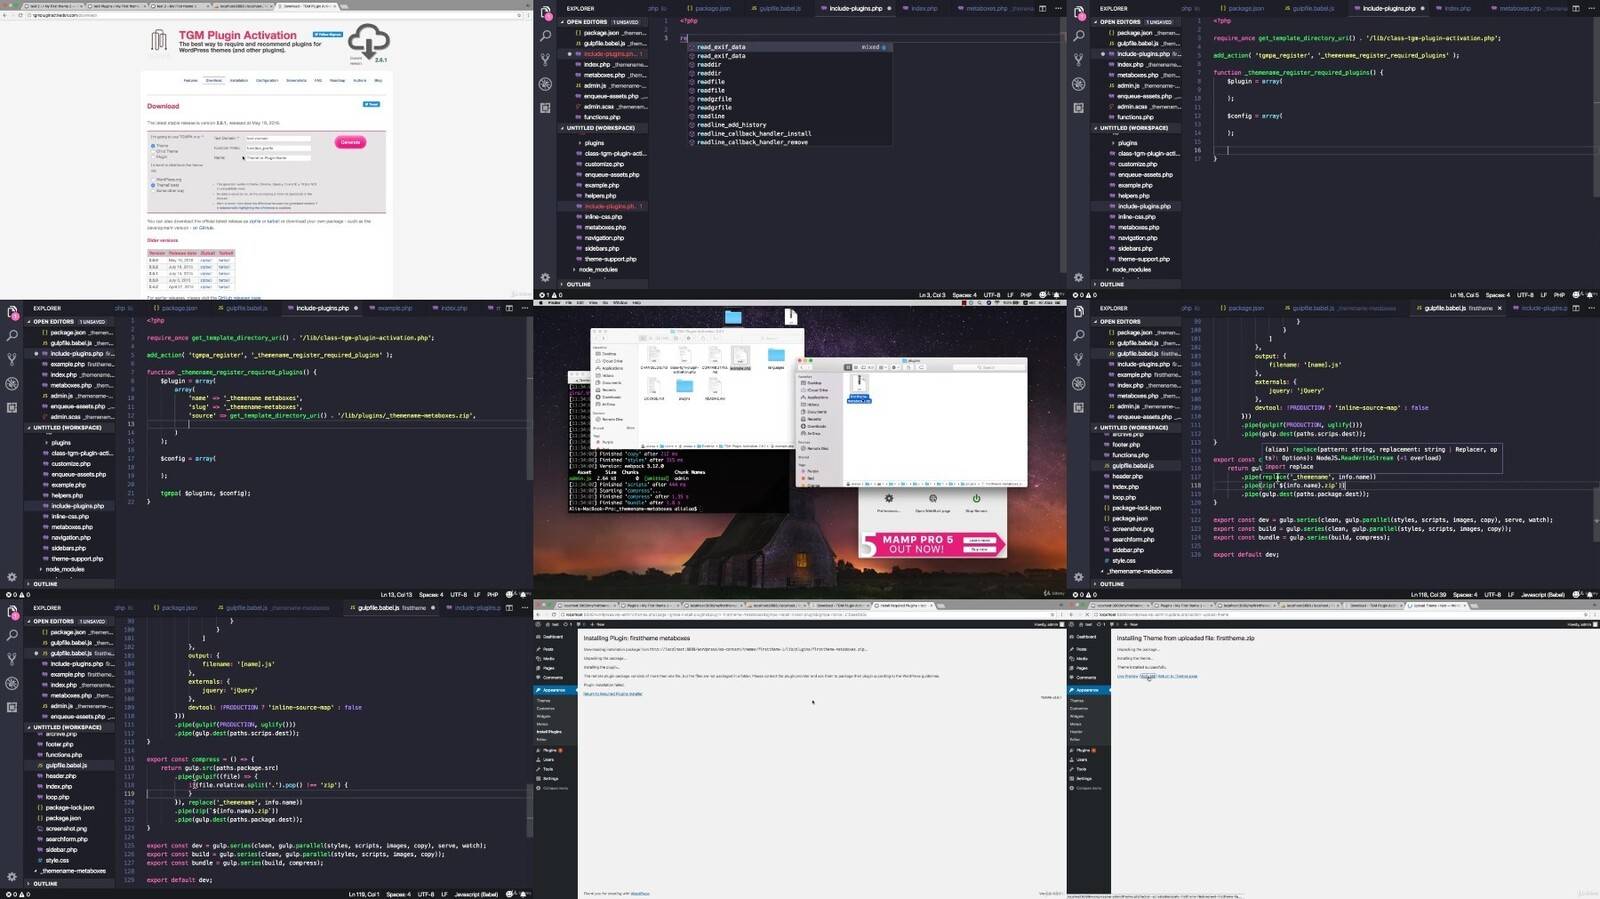Click the notification bell in the window at Ln 16, Col 5

[x=1589, y=295]
